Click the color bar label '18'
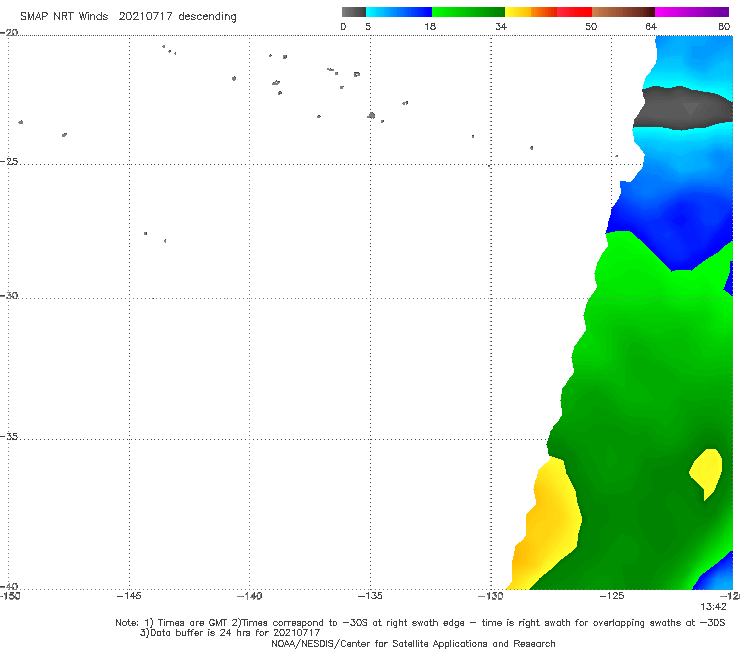The width and height of the screenshot is (740, 650). (430, 27)
